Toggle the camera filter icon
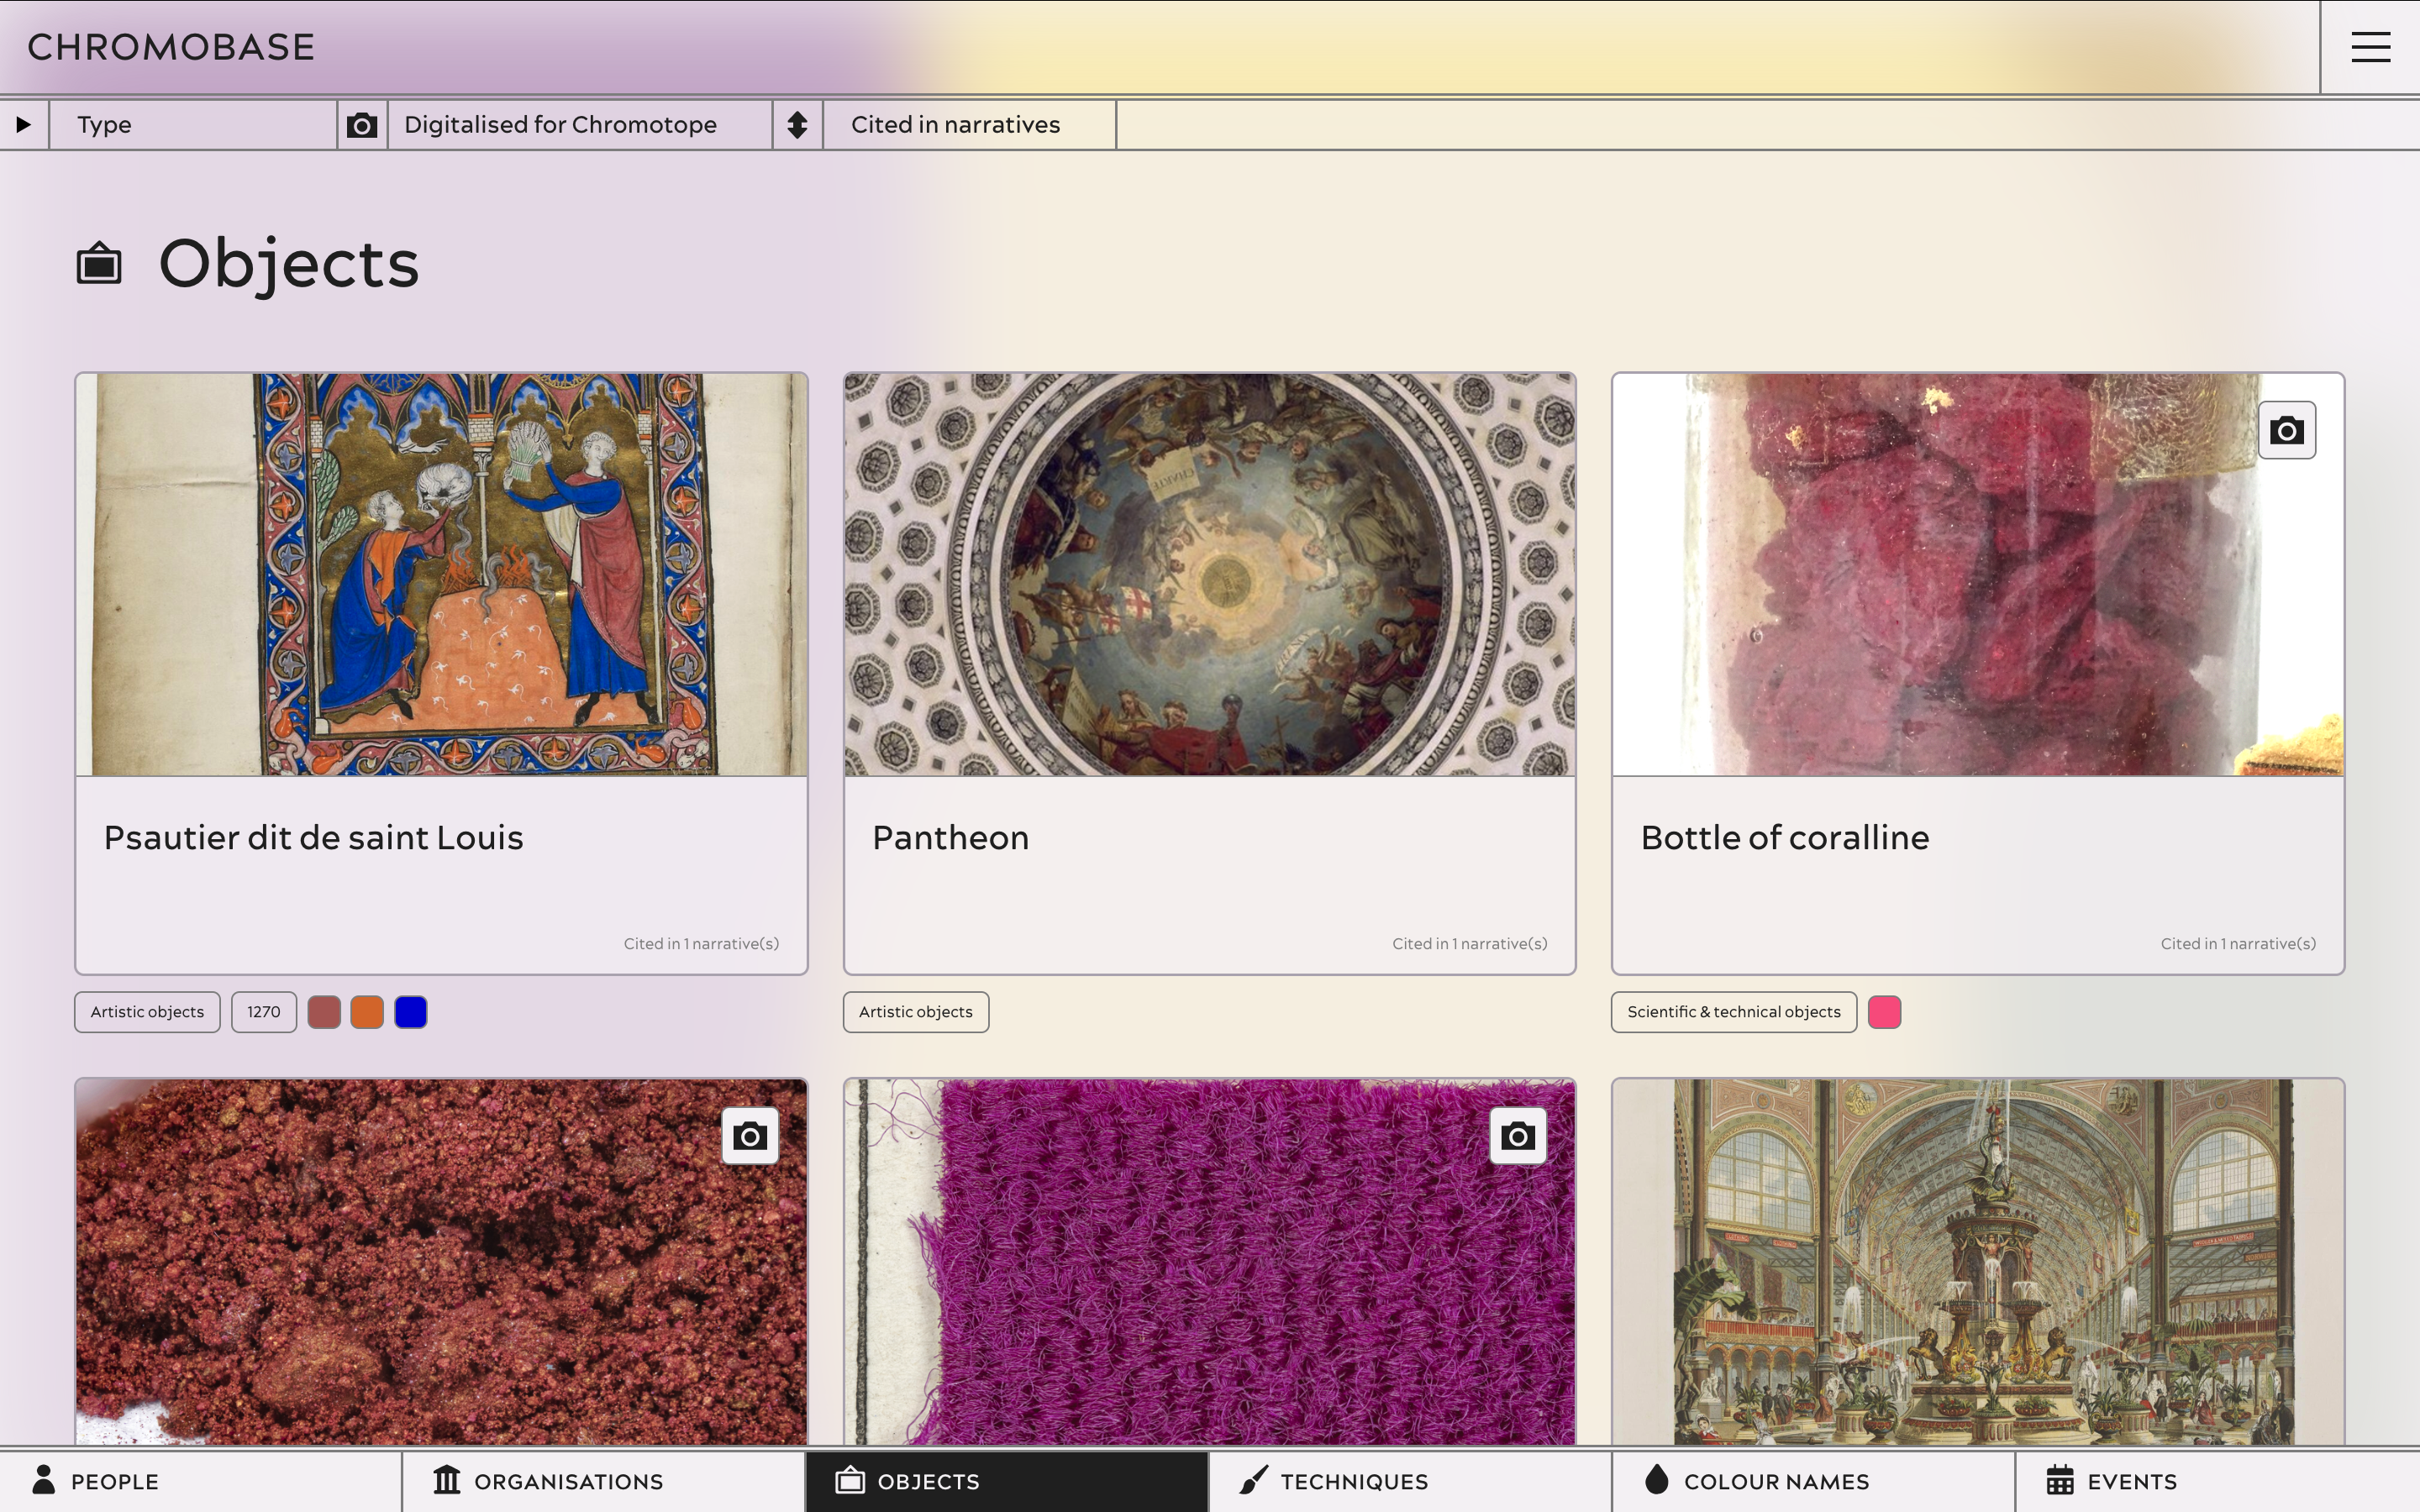 coord(362,124)
